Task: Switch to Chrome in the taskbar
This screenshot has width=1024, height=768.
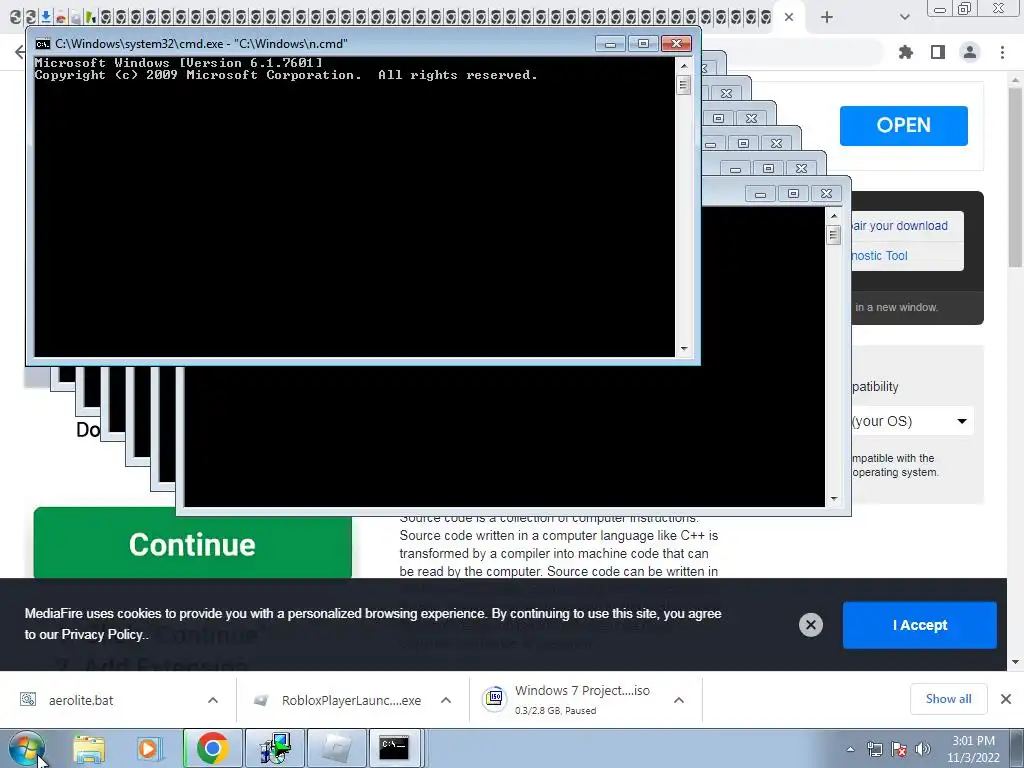Action: pos(212,748)
